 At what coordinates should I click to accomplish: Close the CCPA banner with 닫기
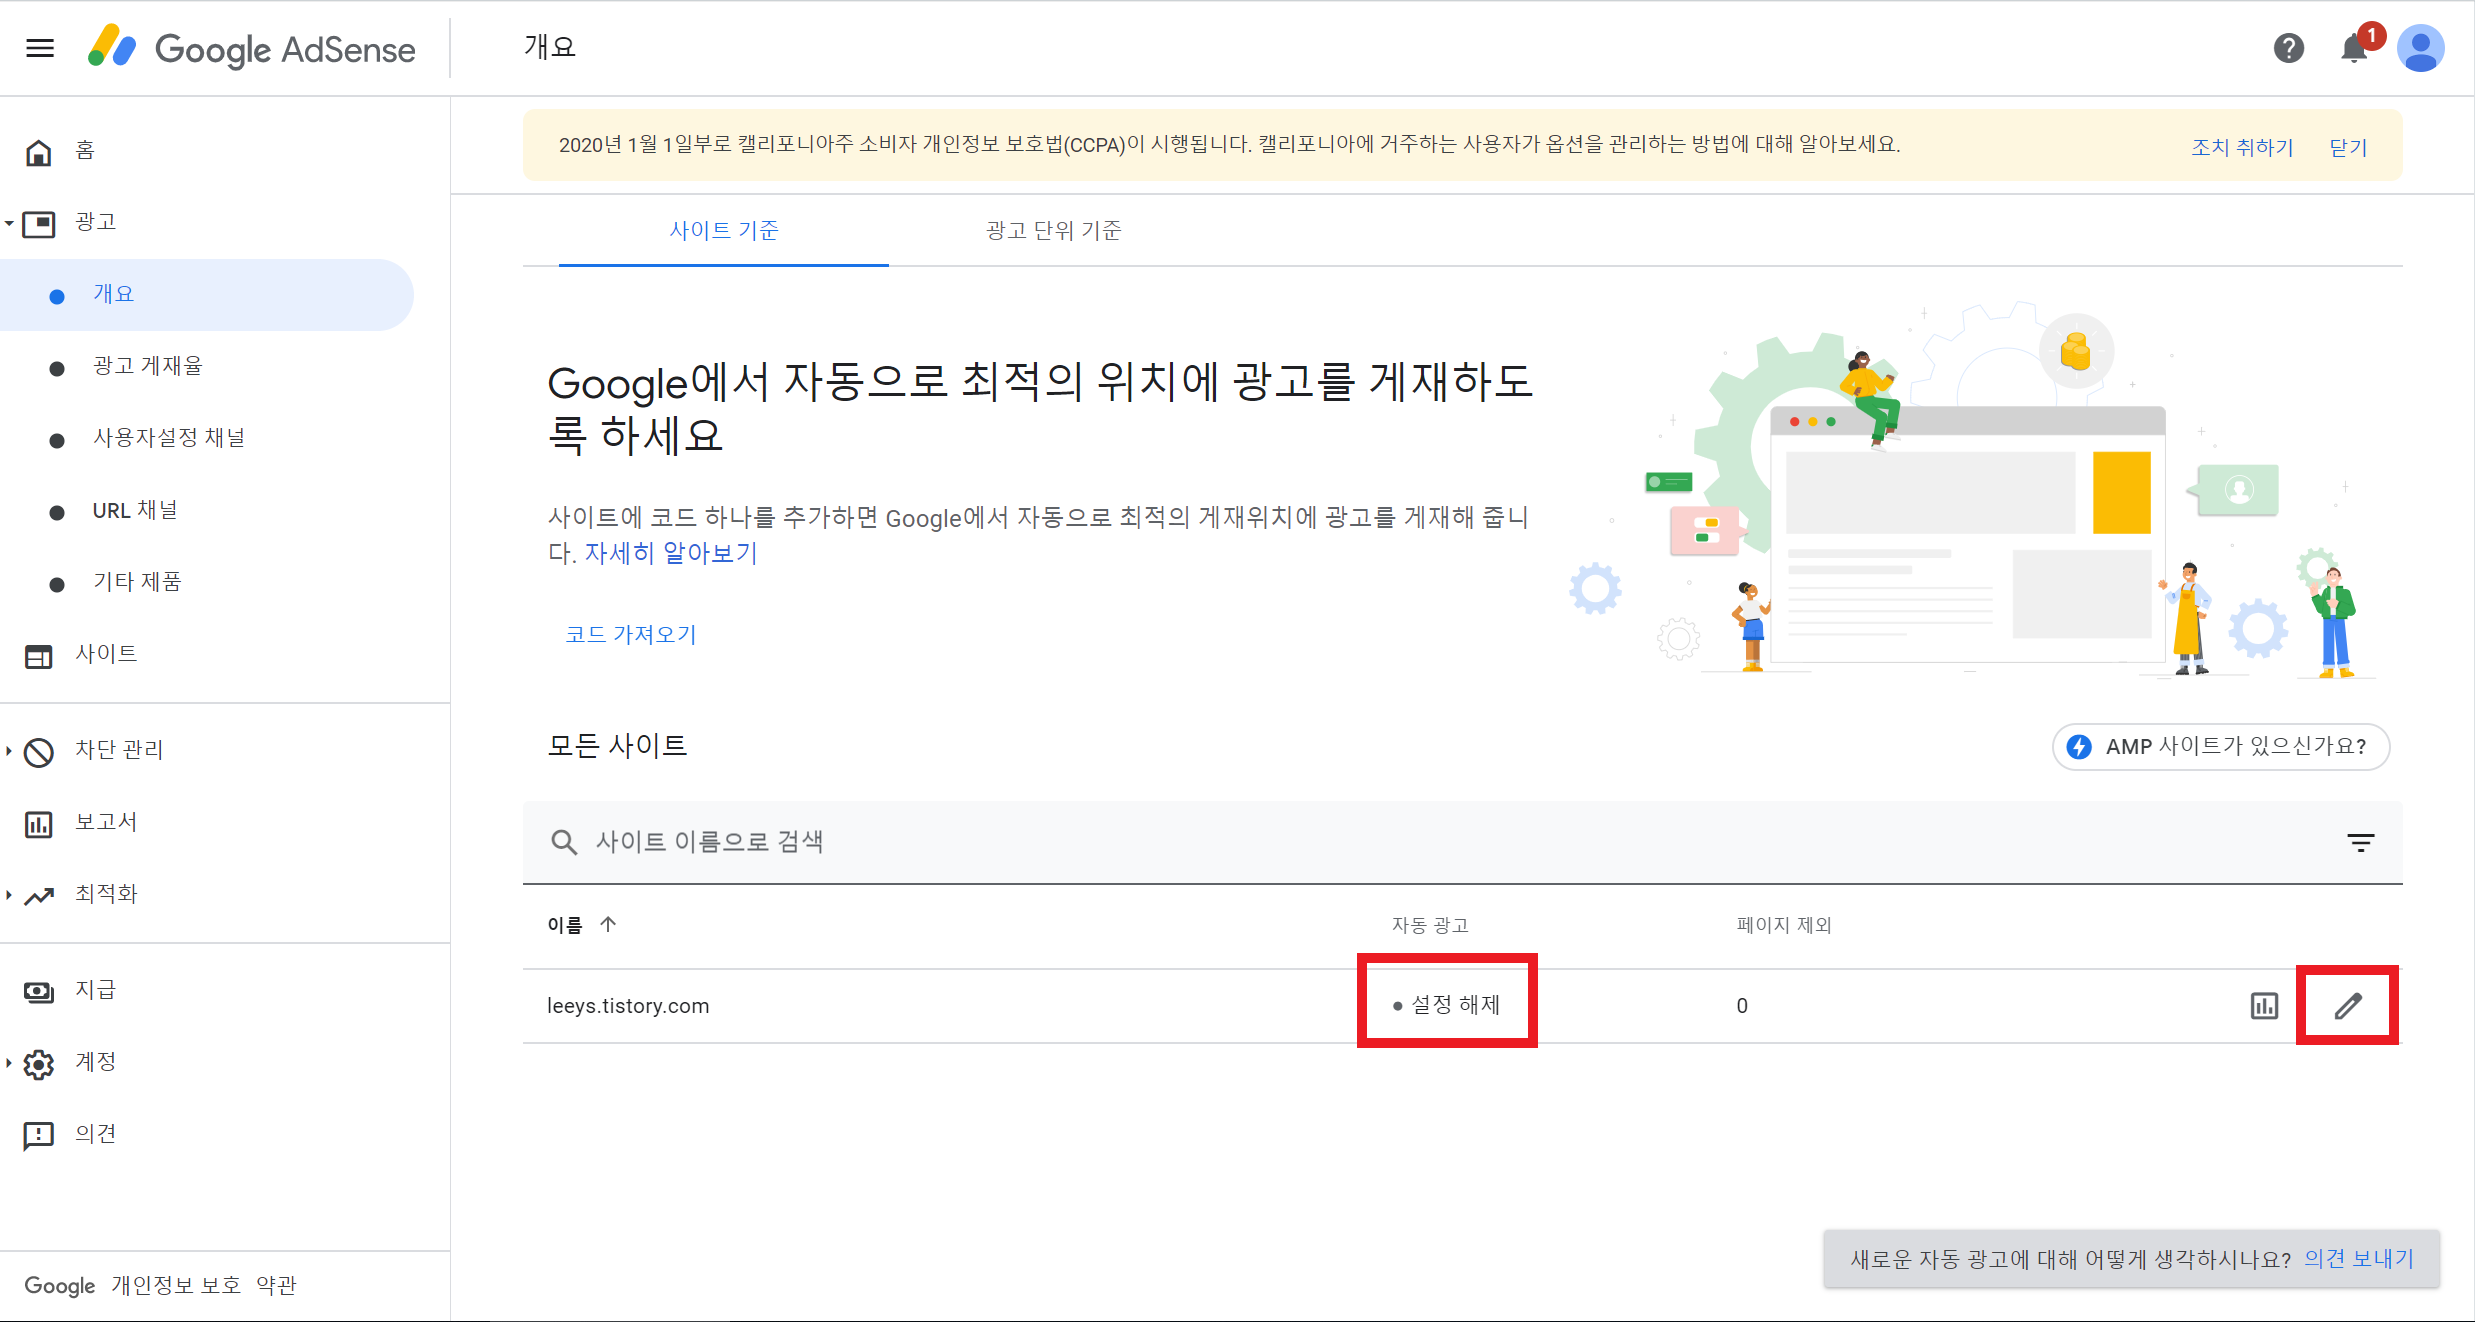(x=2347, y=147)
